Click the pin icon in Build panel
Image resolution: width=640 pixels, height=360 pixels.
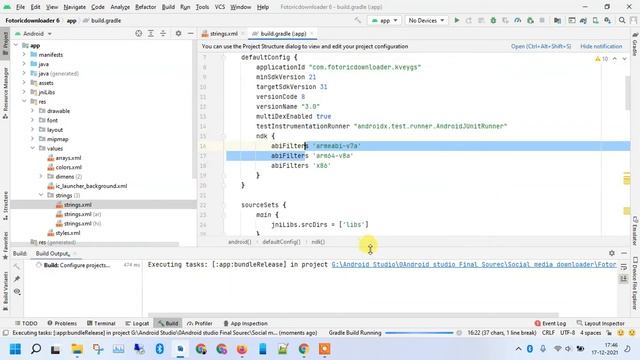click(17, 279)
